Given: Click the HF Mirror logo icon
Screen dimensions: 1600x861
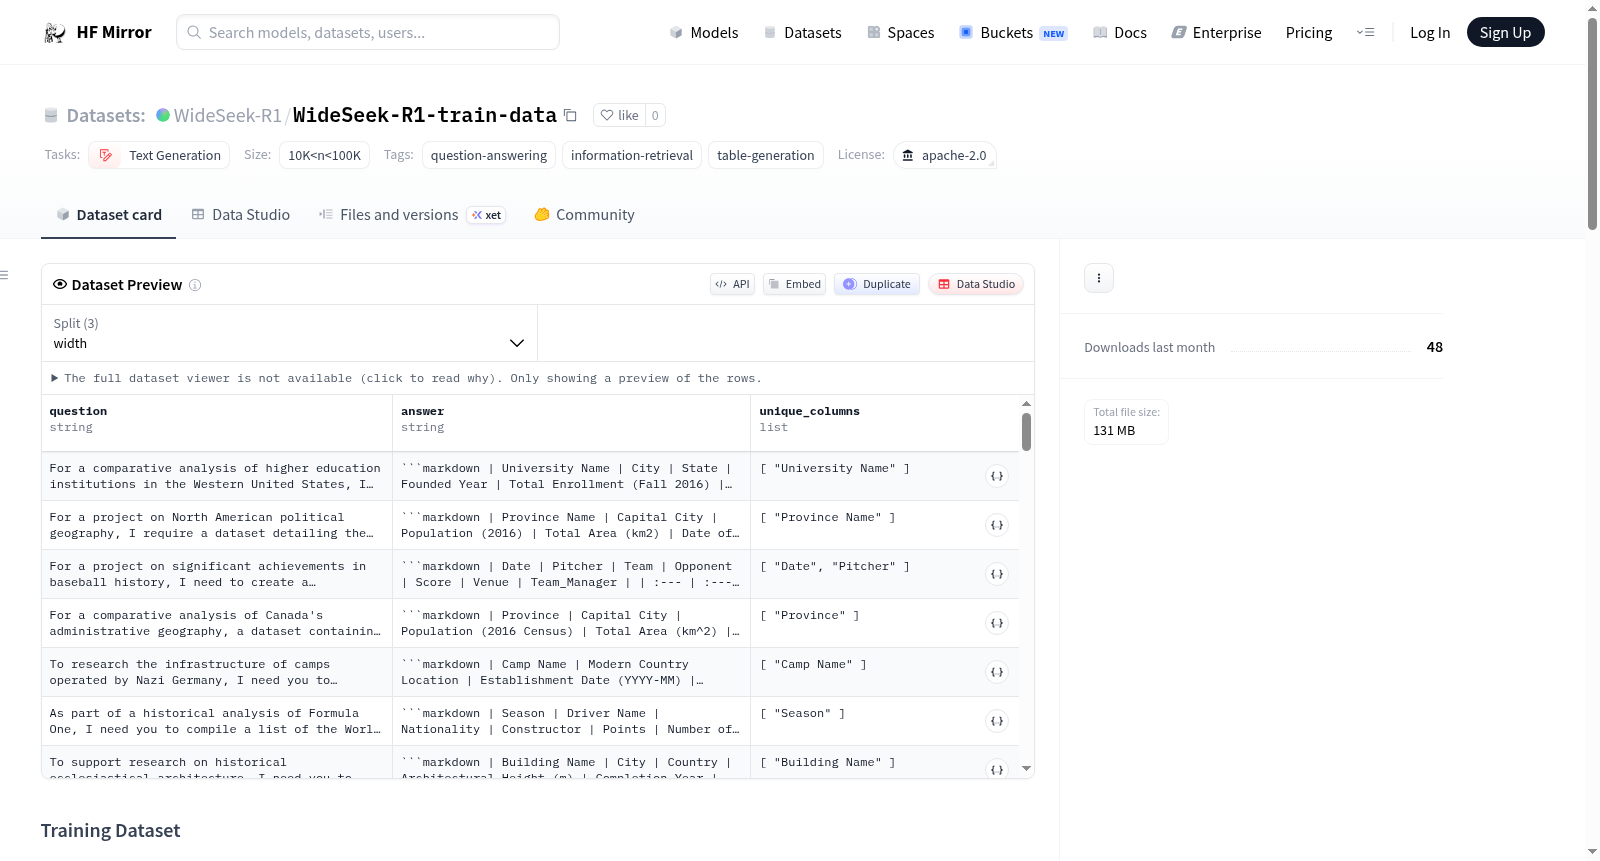Looking at the screenshot, I should [x=55, y=33].
